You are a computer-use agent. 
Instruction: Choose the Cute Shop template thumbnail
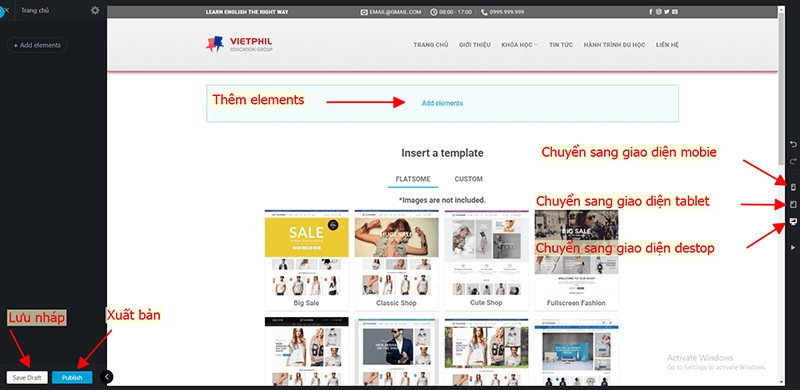point(486,259)
